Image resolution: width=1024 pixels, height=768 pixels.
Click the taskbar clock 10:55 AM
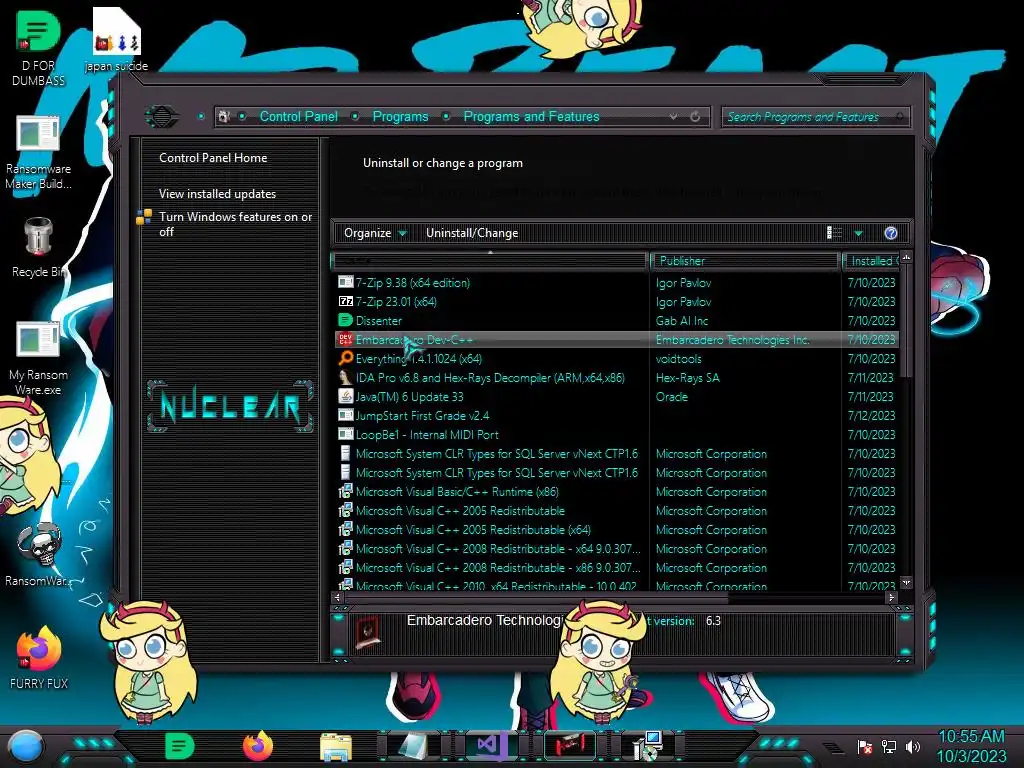(971, 736)
